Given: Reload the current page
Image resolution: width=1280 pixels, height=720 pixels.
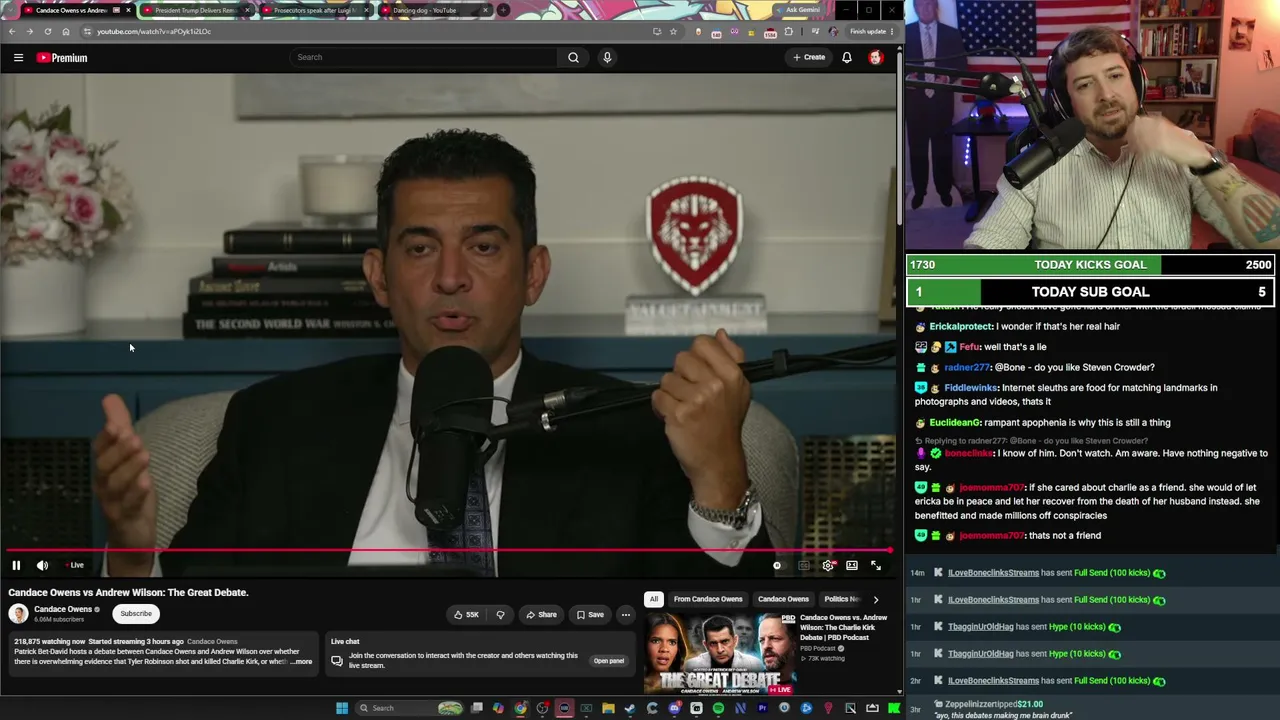Looking at the screenshot, I should pyautogui.click(x=47, y=31).
